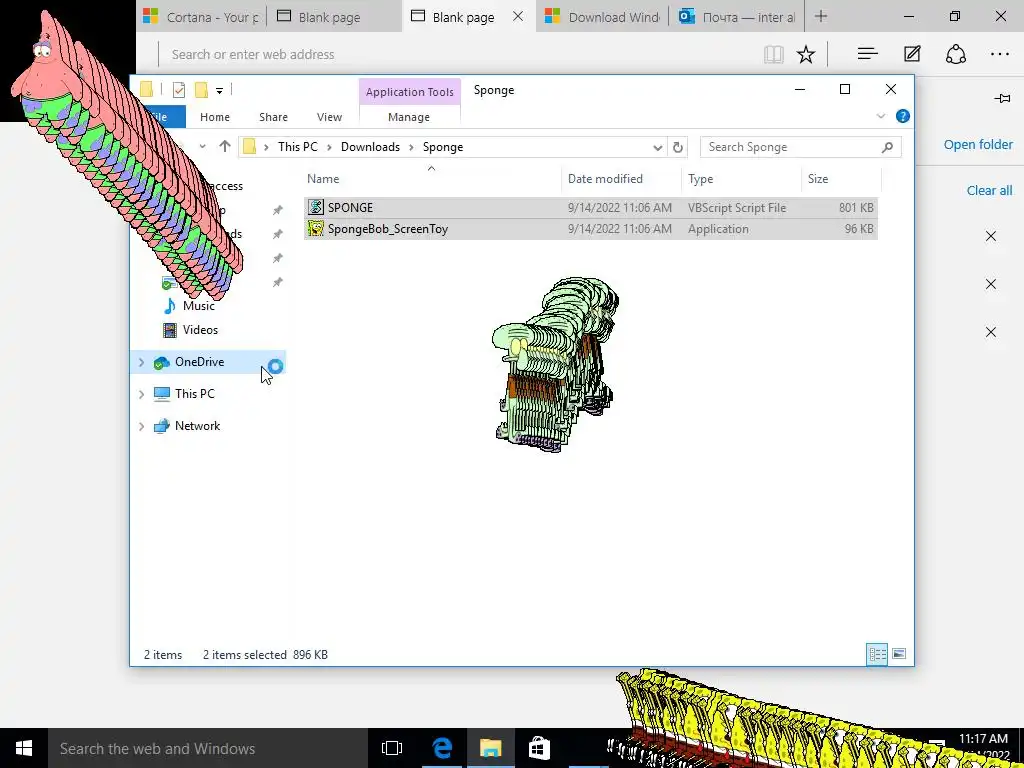Open a new Edge tab

pos(821,16)
